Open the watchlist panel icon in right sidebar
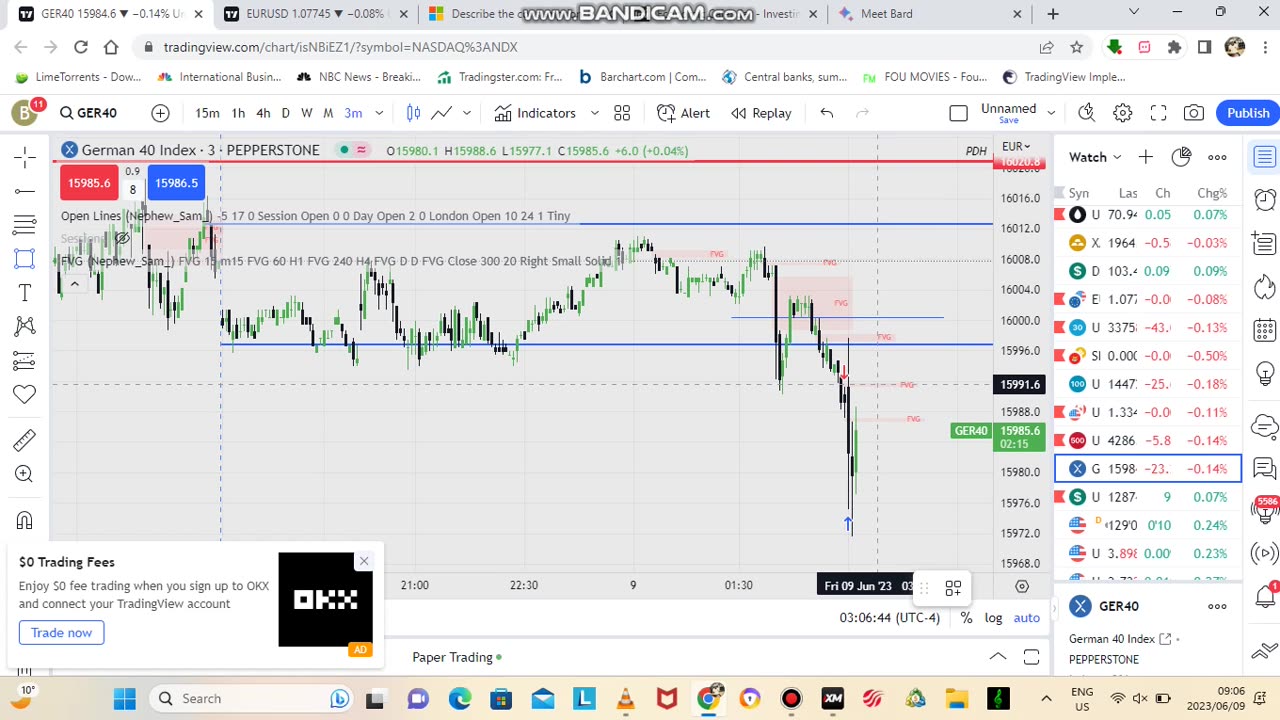 [1264, 157]
